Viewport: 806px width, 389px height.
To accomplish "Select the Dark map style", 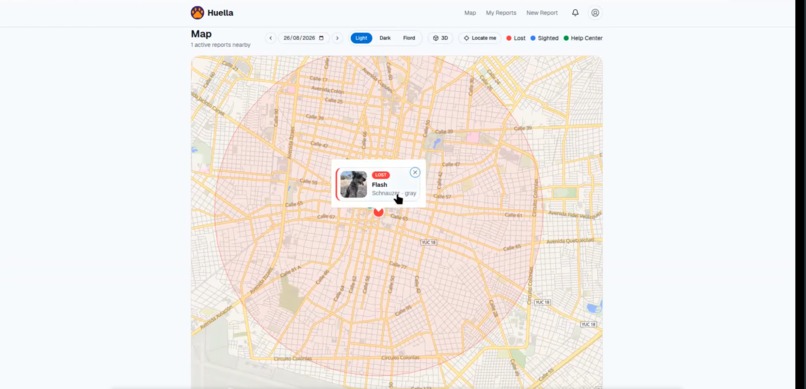I will click(385, 38).
